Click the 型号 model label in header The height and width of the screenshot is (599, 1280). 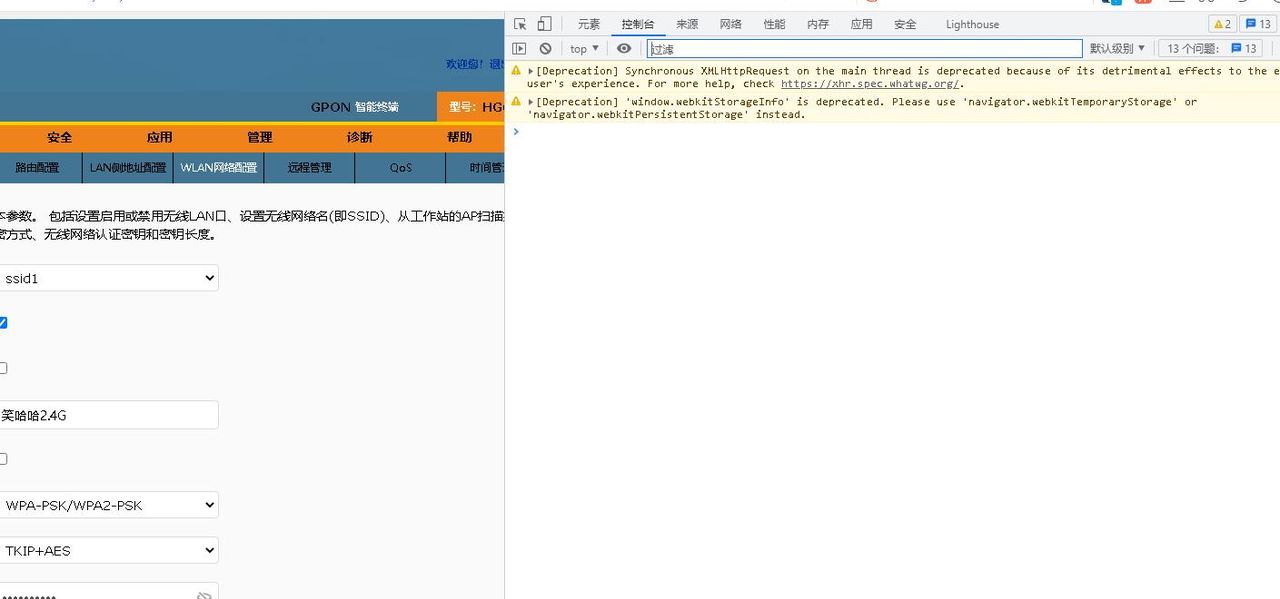tap(463, 107)
